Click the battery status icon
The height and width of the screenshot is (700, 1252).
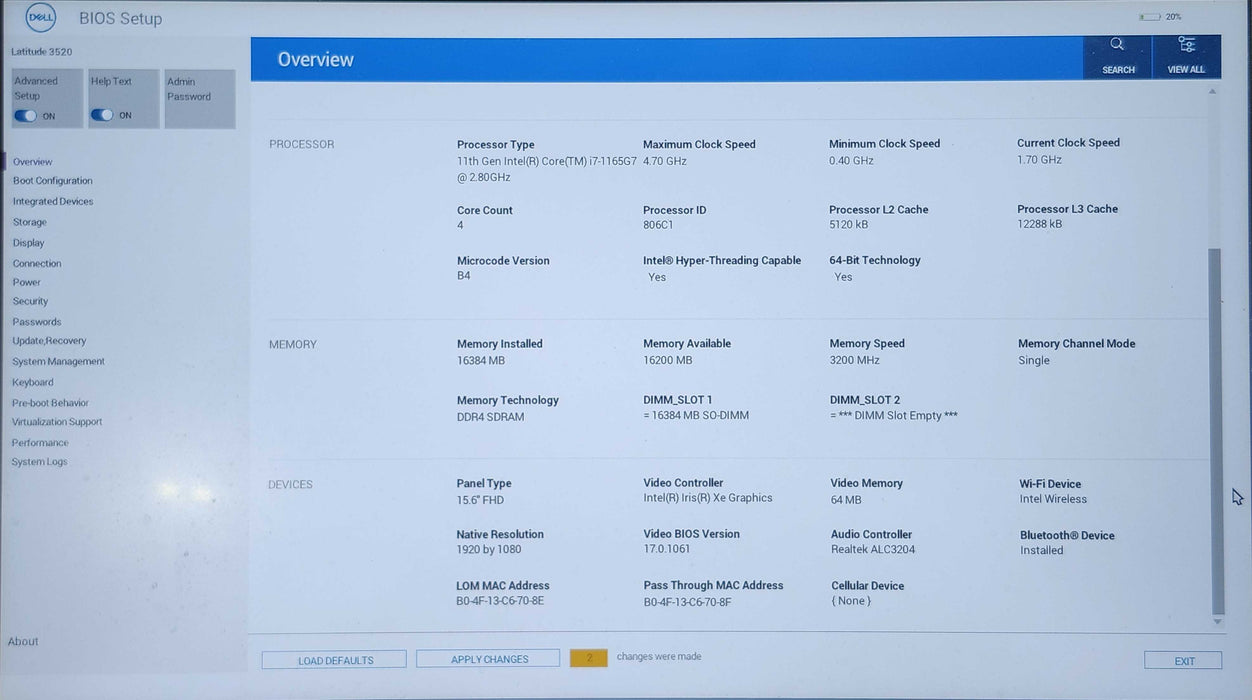(x=1150, y=17)
